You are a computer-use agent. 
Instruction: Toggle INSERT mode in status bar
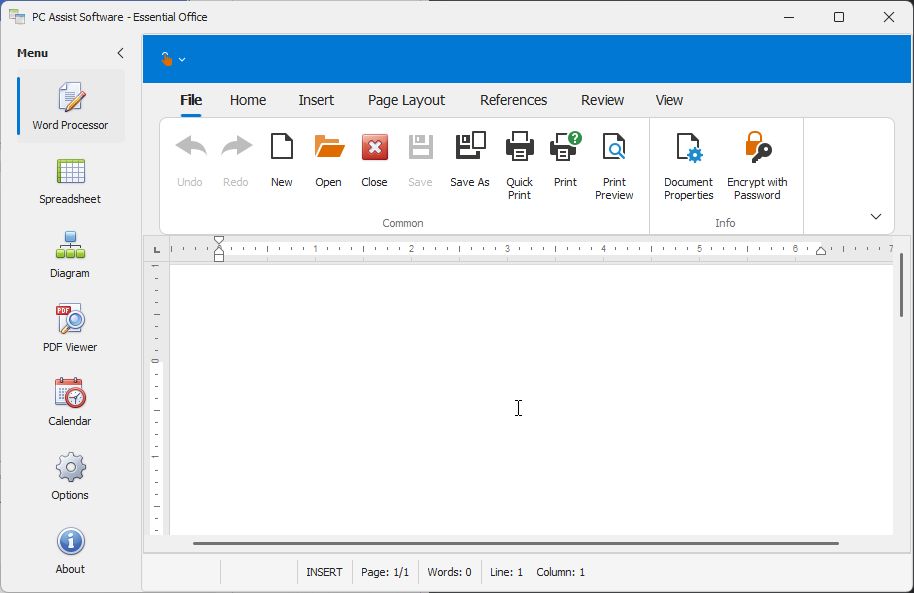(x=324, y=572)
